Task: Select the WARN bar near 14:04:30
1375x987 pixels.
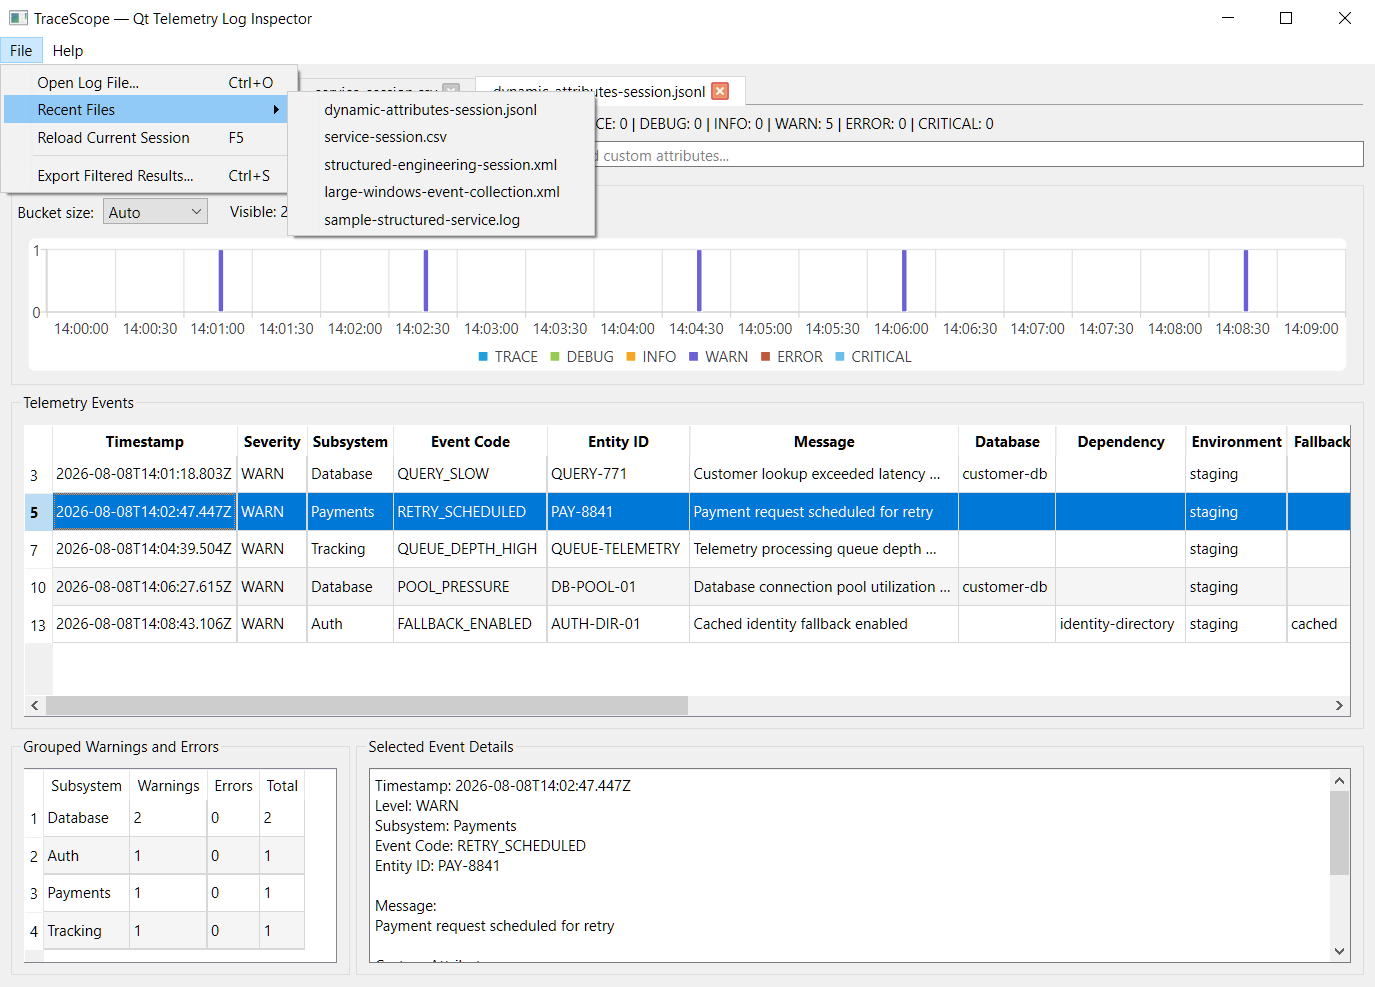Action: click(x=699, y=280)
